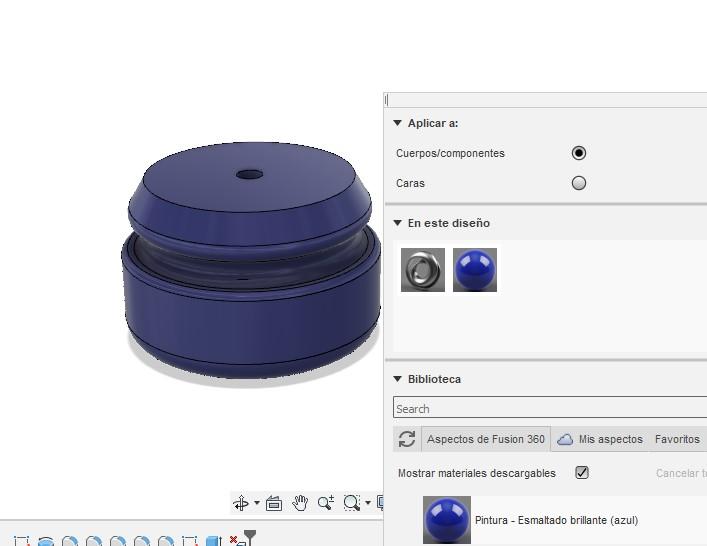
Task: Click the center hole on the 3D model
Action: click(249, 174)
